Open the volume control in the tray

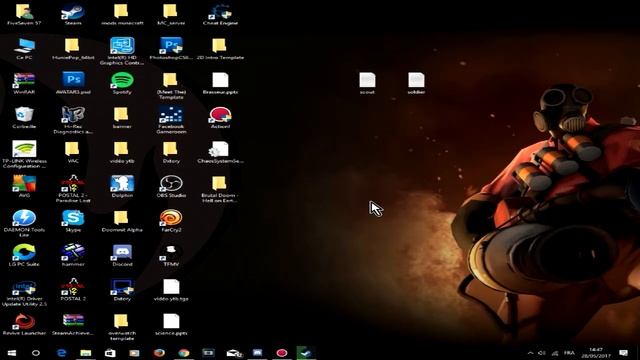tap(542, 353)
